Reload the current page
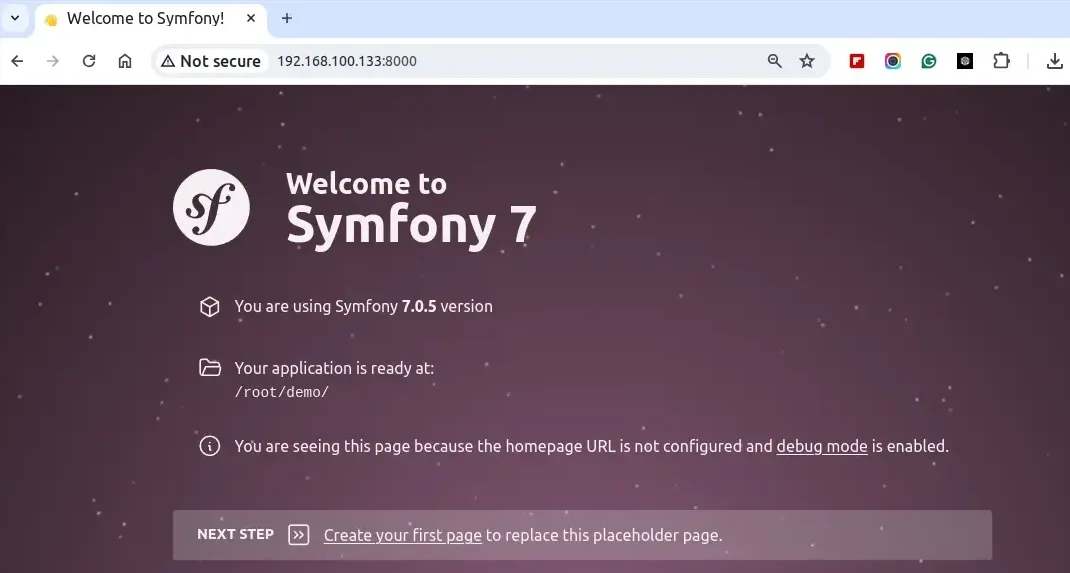Screen dimensions: 1070x573 (89, 61)
